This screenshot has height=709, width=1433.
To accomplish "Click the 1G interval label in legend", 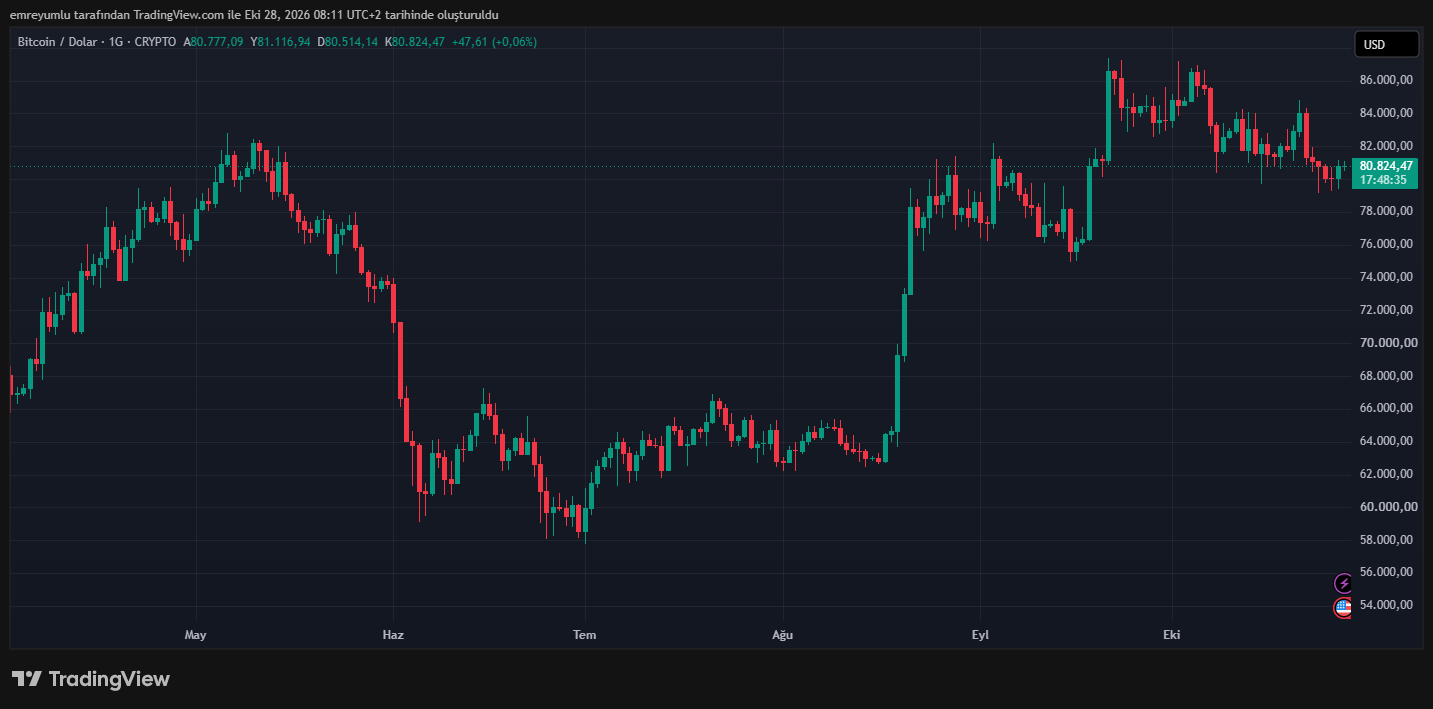I will pos(115,42).
